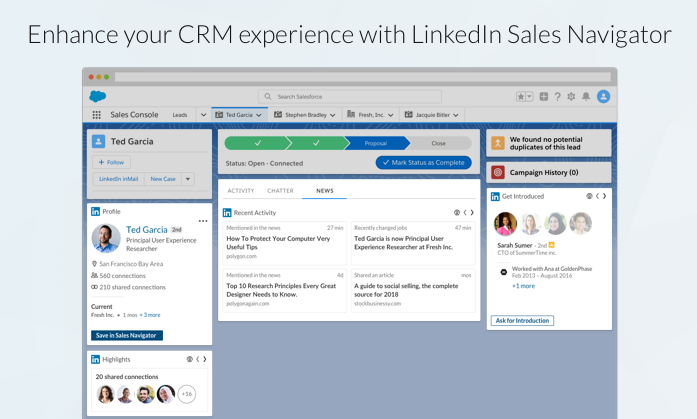Screen dimensions: 697x419
Task: Open Profile card three-dot menu
Action: point(203,221)
